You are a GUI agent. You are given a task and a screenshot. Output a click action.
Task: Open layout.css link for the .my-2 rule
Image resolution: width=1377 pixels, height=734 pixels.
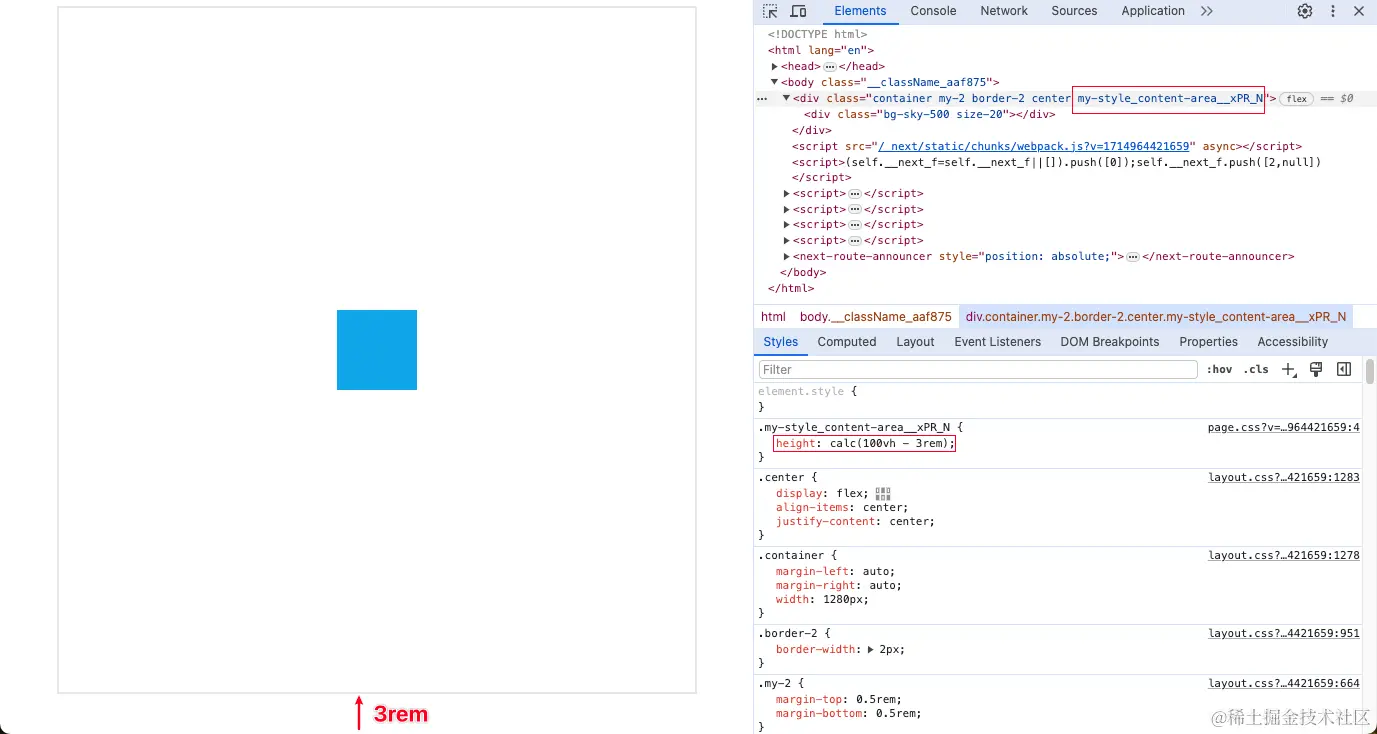point(1284,684)
